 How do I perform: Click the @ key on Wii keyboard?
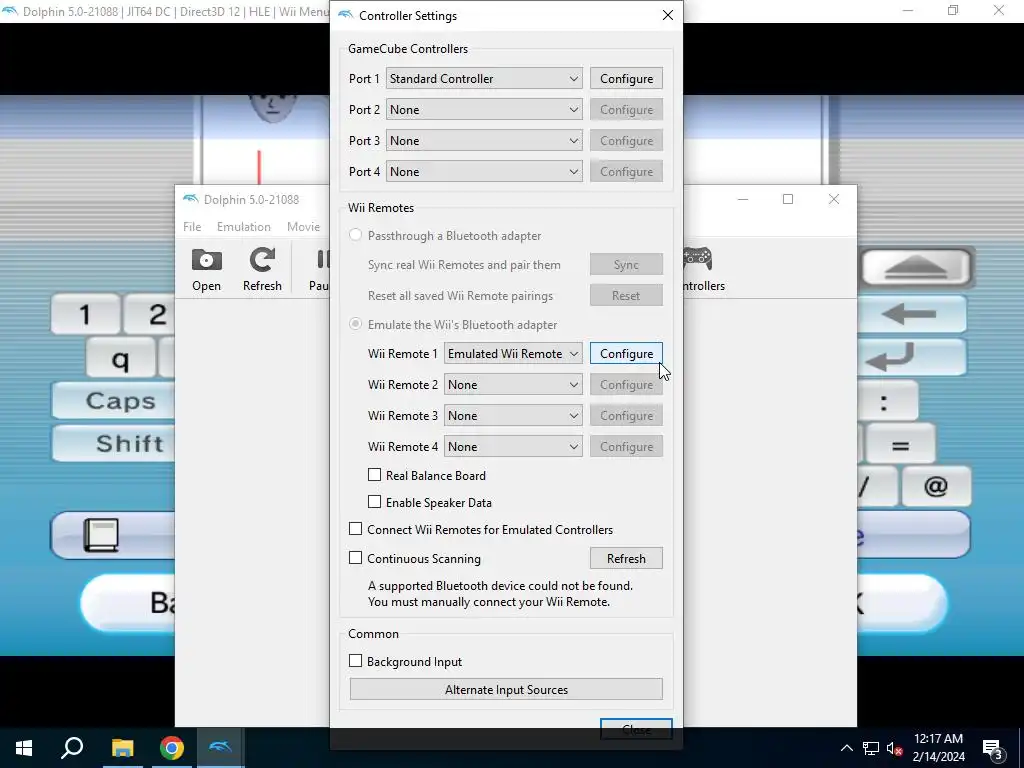[x=936, y=487]
